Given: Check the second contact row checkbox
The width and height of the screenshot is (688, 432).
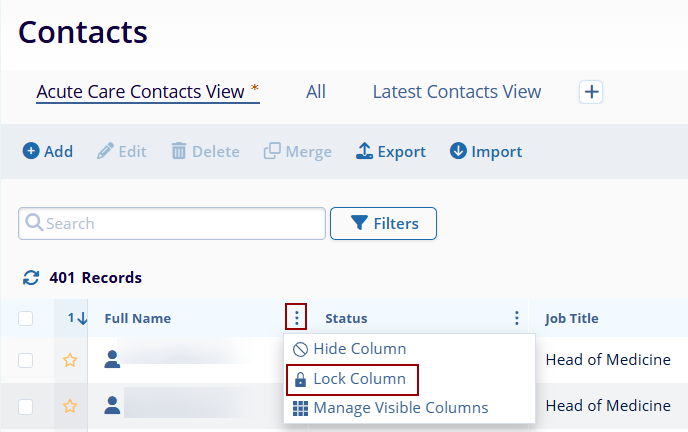Looking at the screenshot, I should point(26,406).
